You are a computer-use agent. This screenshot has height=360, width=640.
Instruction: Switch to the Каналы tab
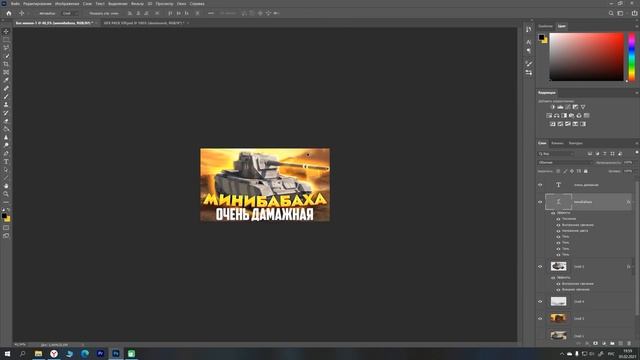[557, 143]
